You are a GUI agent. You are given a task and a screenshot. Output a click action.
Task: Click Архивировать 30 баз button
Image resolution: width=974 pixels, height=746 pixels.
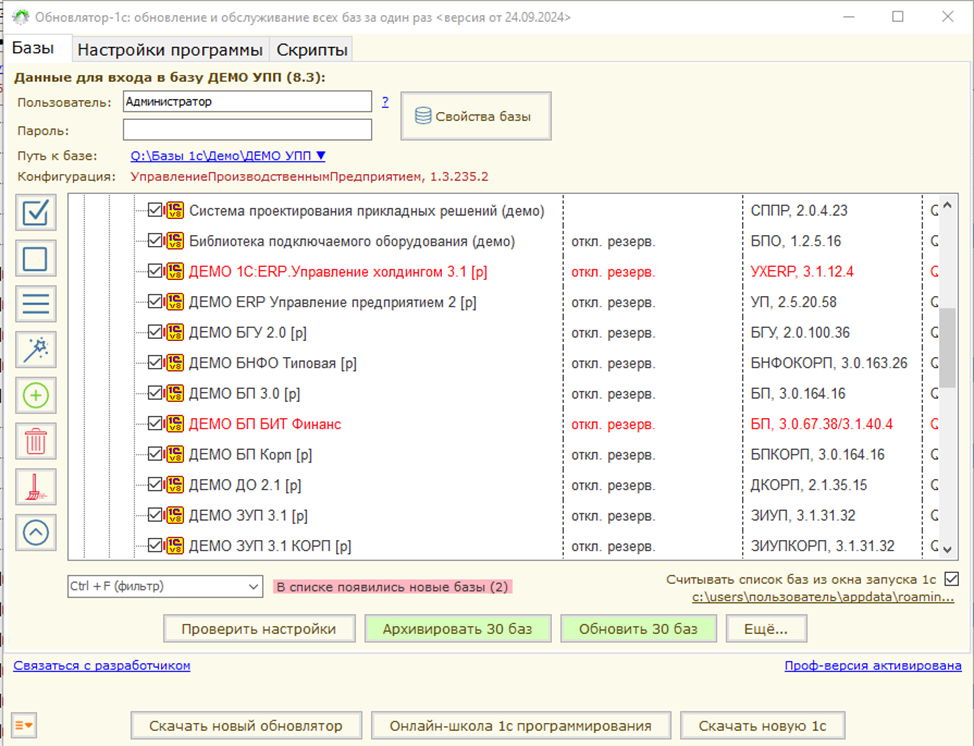click(x=458, y=629)
